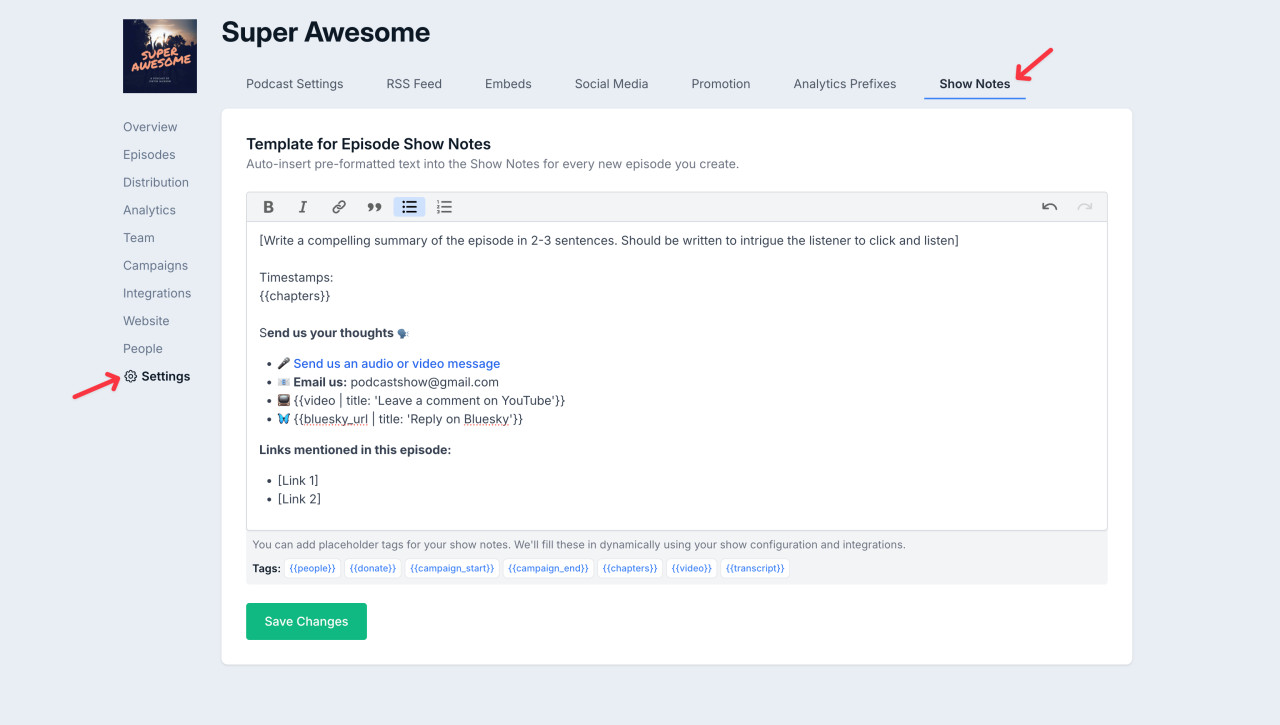
Task: Click the undo arrow icon
Action: (x=1049, y=207)
